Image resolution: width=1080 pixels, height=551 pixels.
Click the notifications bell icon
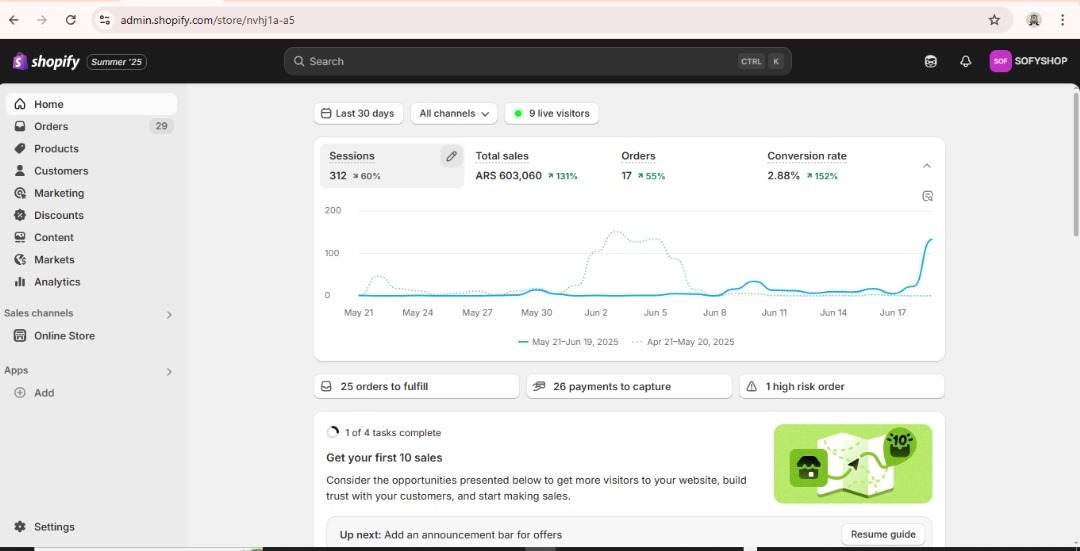coord(965,61)
